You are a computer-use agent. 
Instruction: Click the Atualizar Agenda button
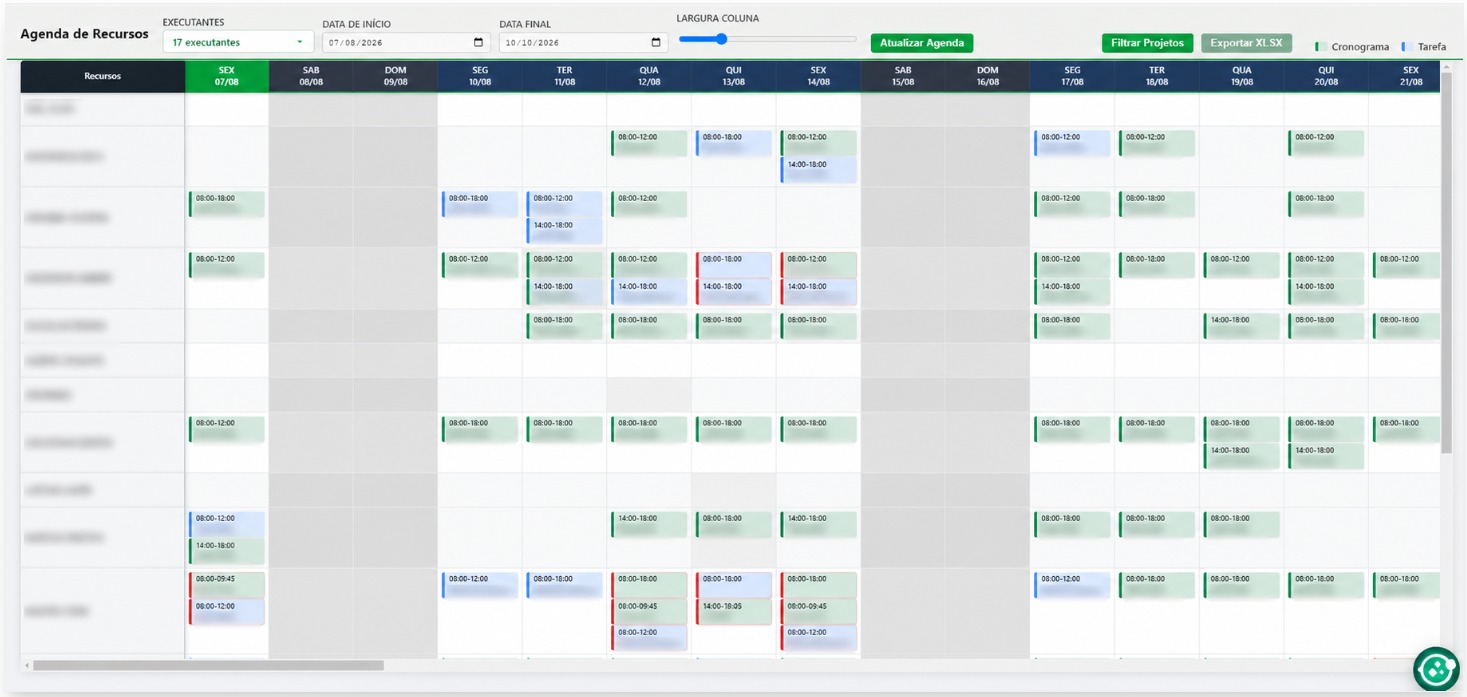922,43
